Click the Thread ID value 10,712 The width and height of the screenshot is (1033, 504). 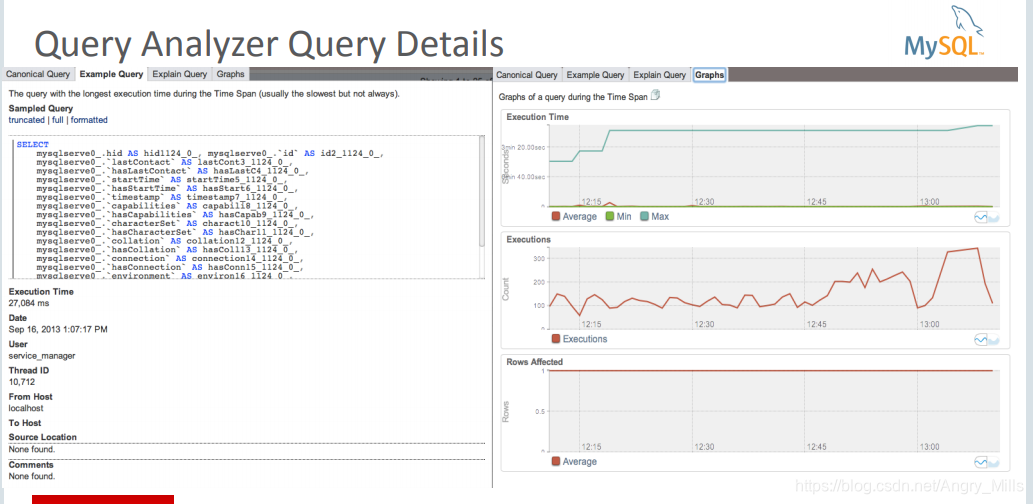click(x=22, y=381)
